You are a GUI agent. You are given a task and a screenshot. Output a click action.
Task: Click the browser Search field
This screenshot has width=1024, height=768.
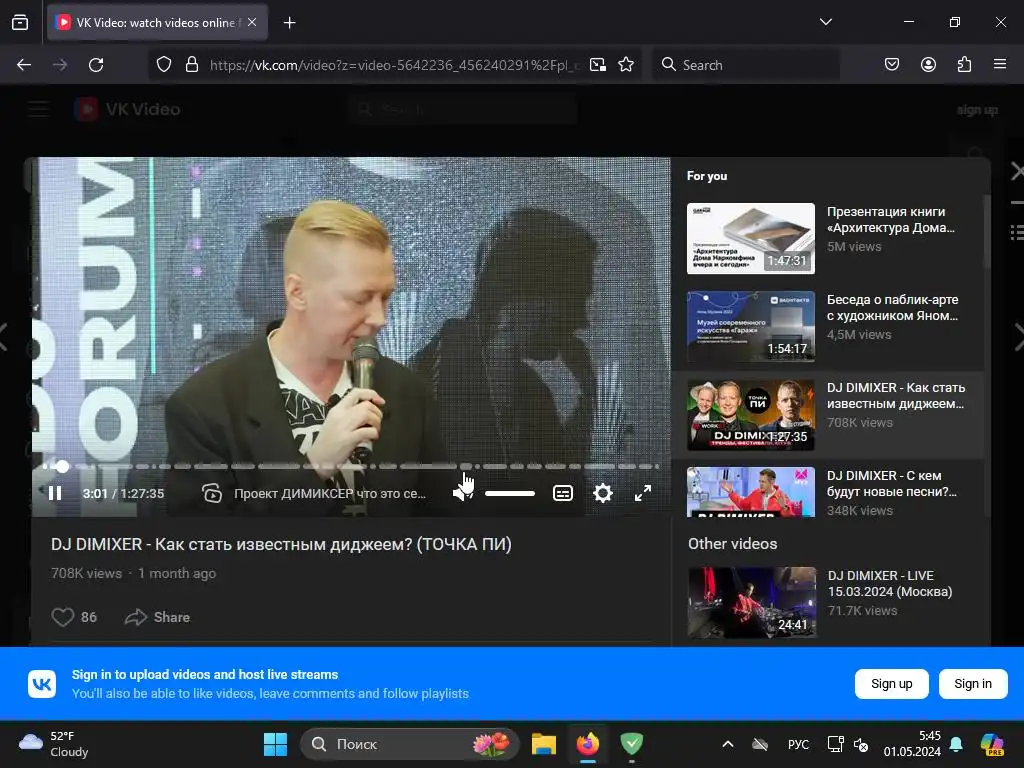746,65
